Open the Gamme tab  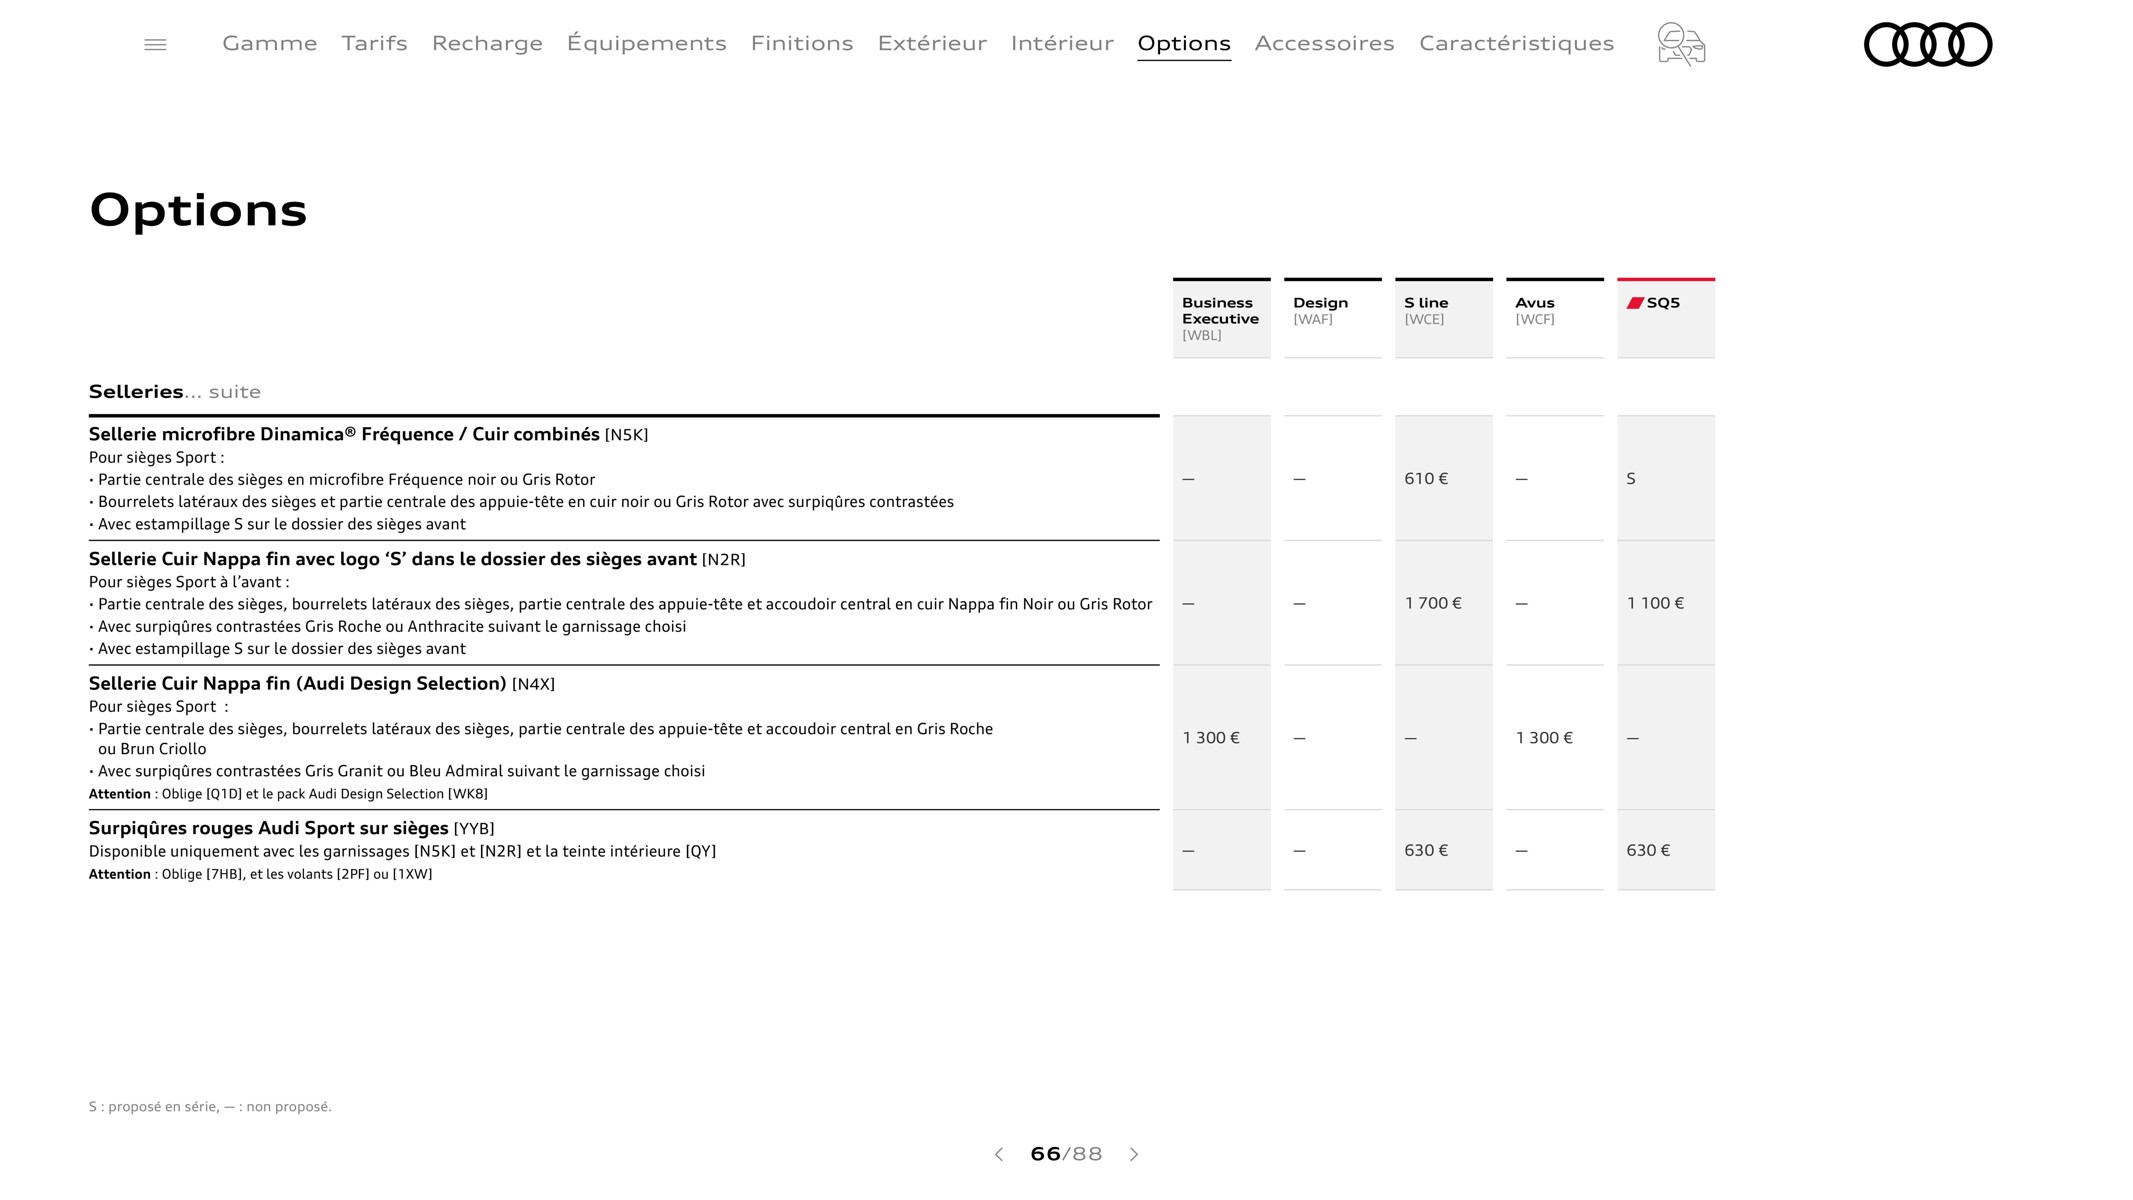tap(270, 43)
